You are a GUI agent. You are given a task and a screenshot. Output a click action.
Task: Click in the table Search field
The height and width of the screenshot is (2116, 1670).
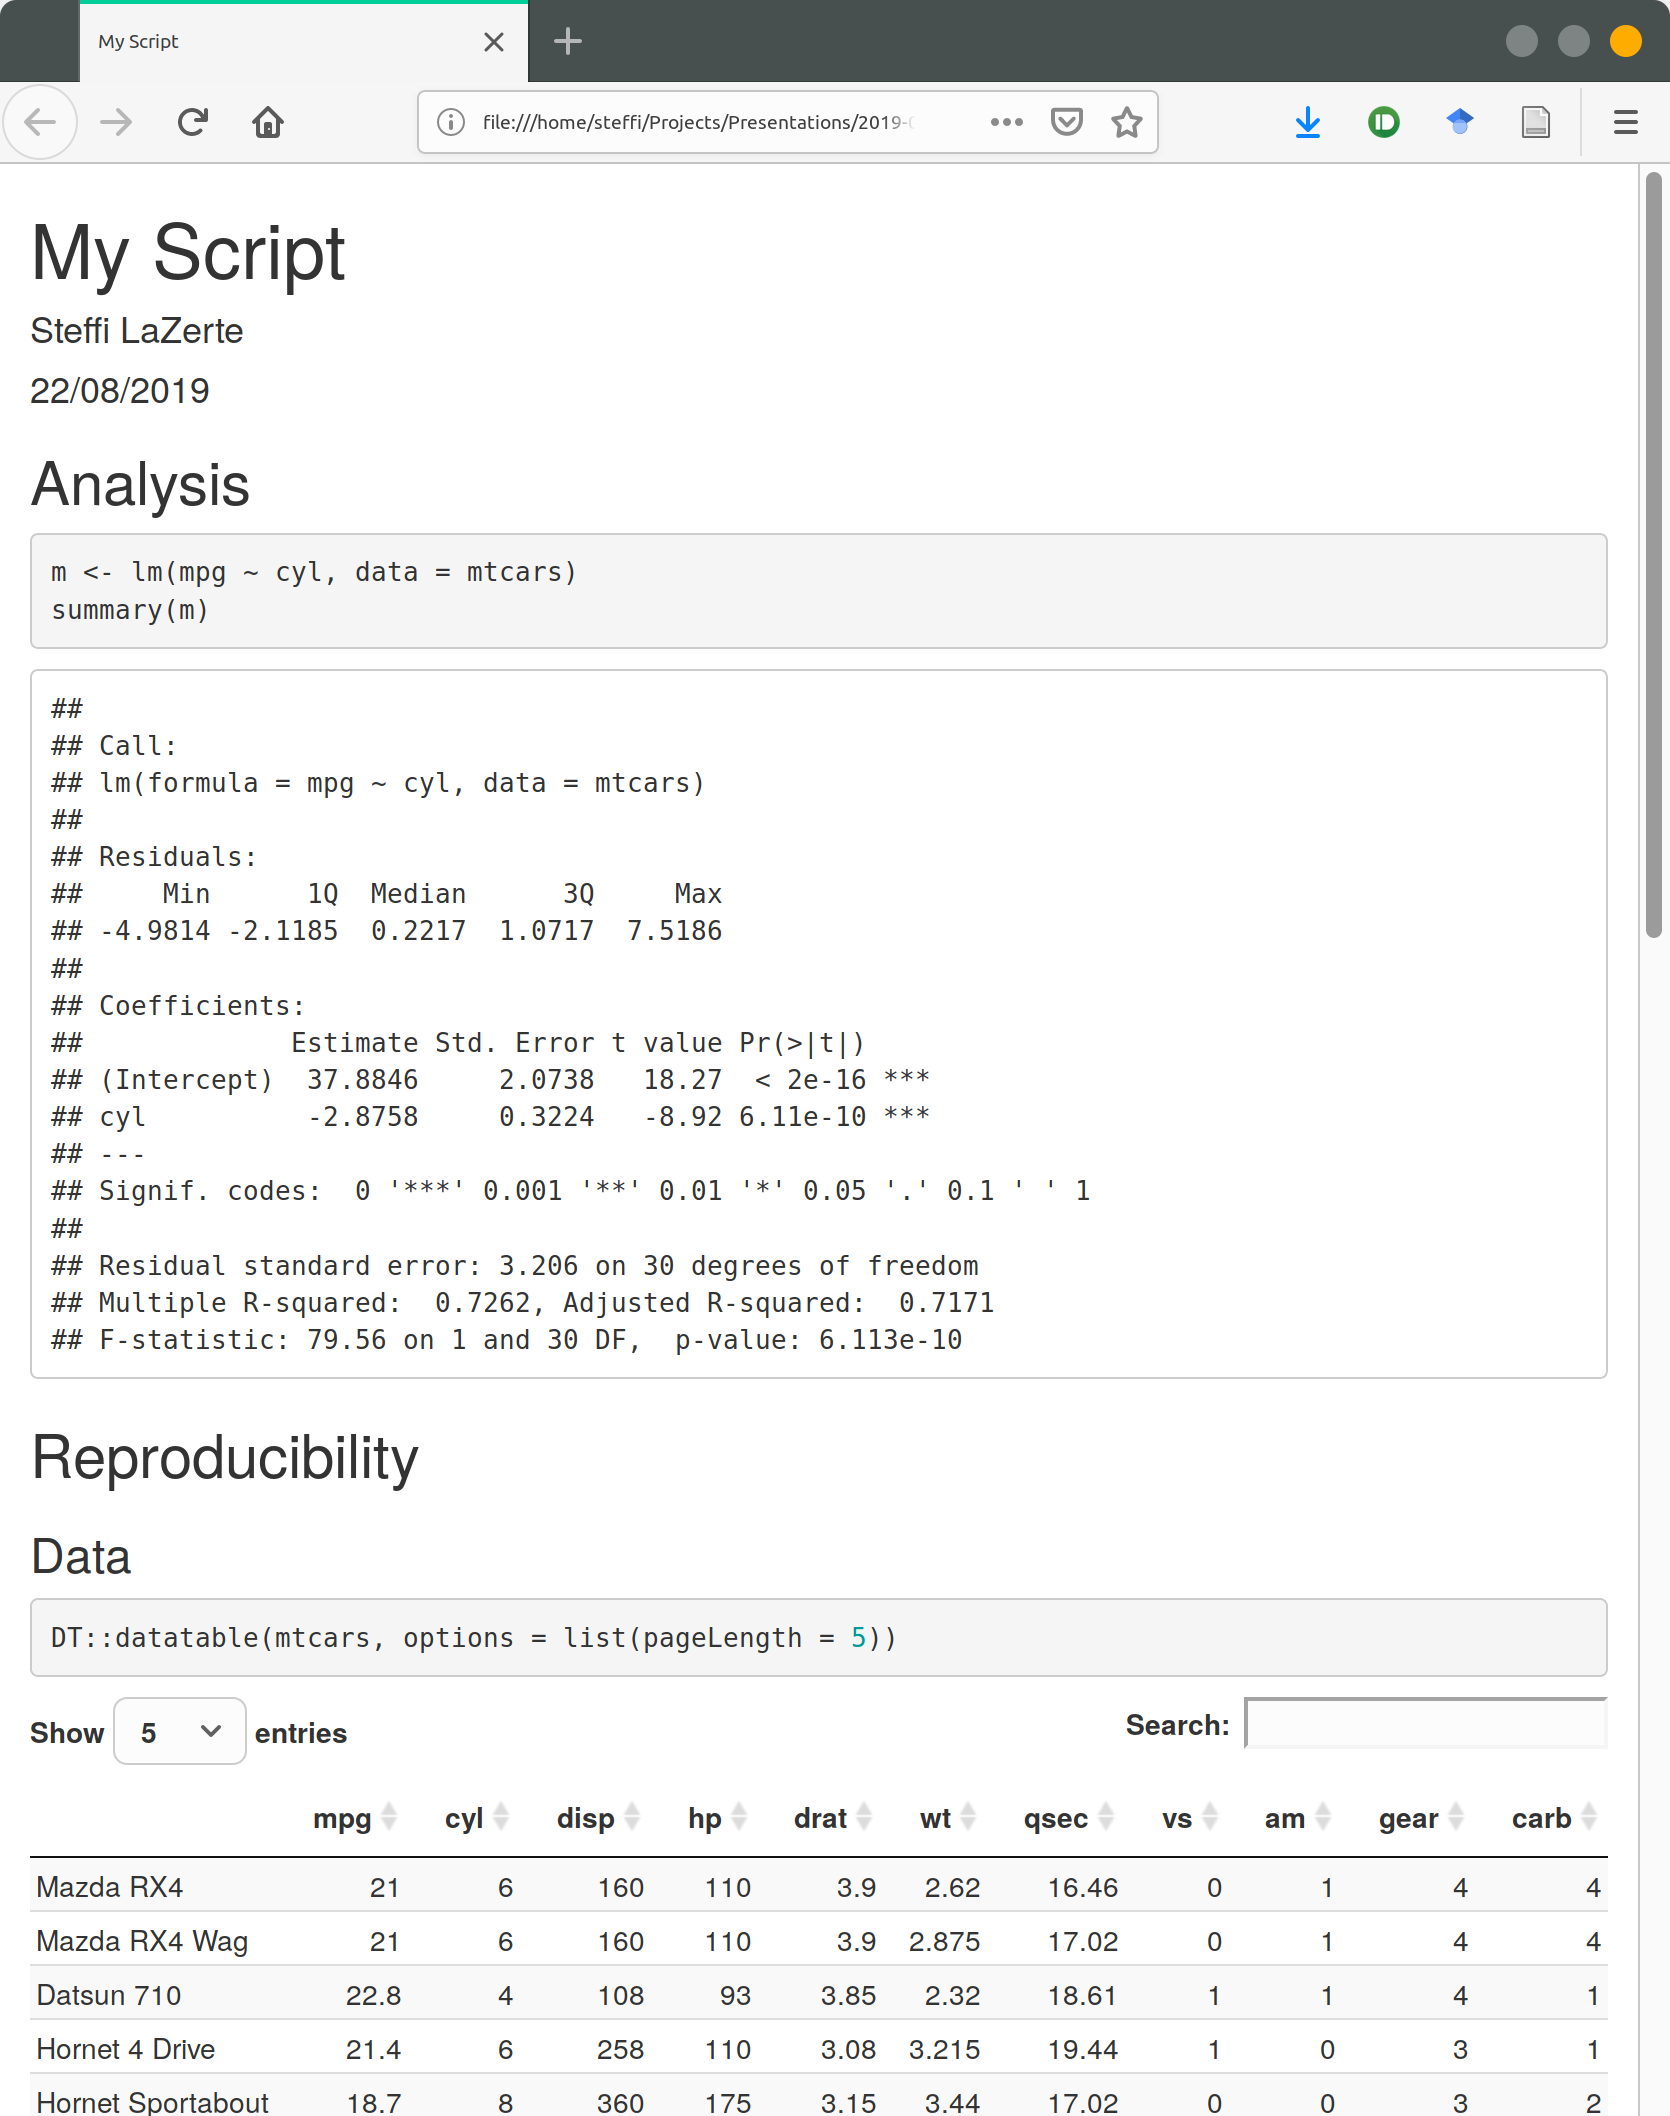pos(1425,1724)
